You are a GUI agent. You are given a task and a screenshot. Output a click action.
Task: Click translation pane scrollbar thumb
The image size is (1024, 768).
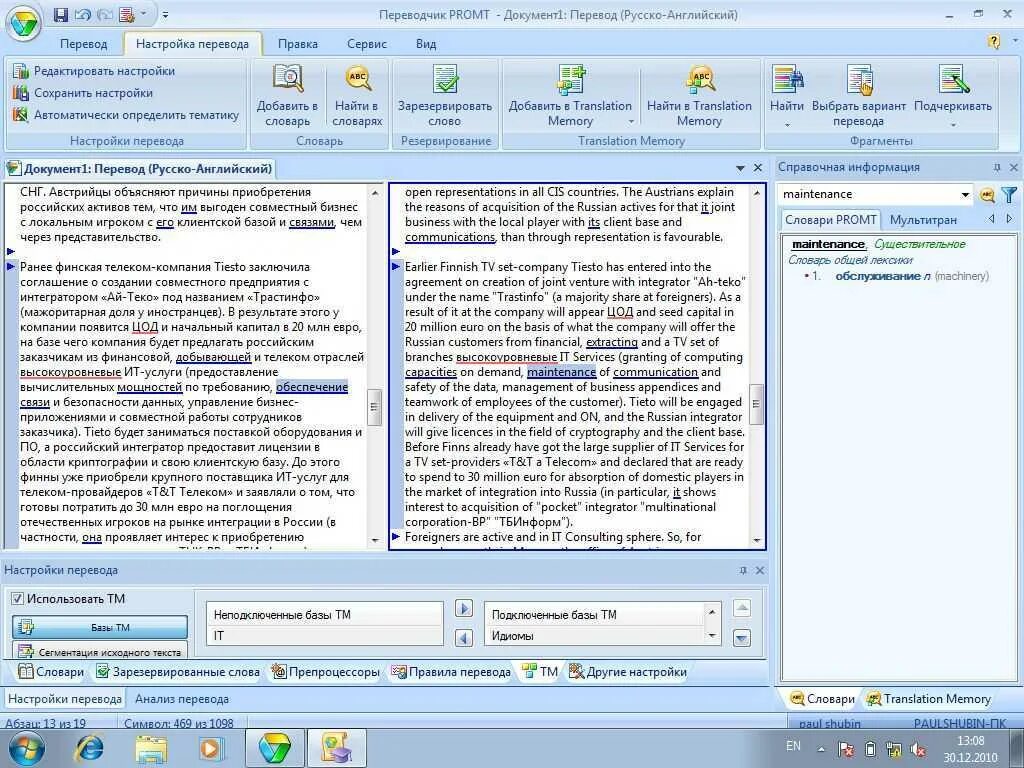756,404
